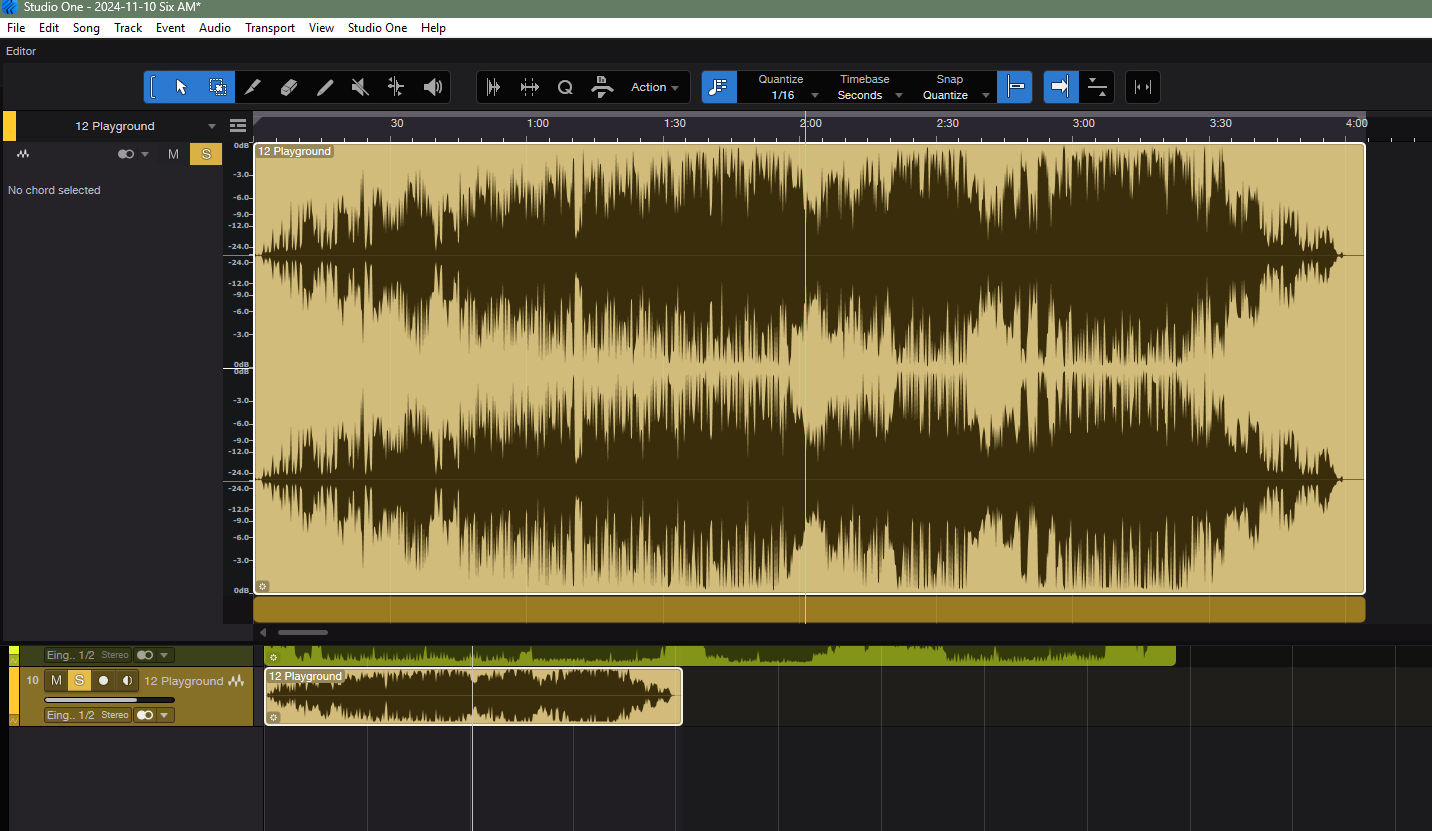Choose the Split (knife) tool

[x=253, y=87]
